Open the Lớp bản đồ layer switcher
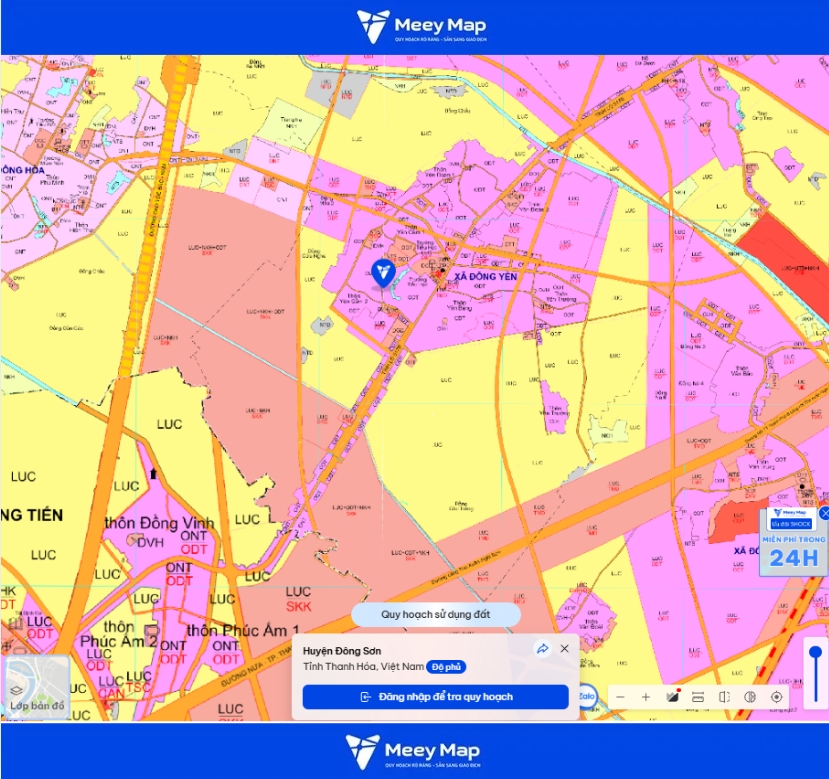 click(x=36, y=686)
